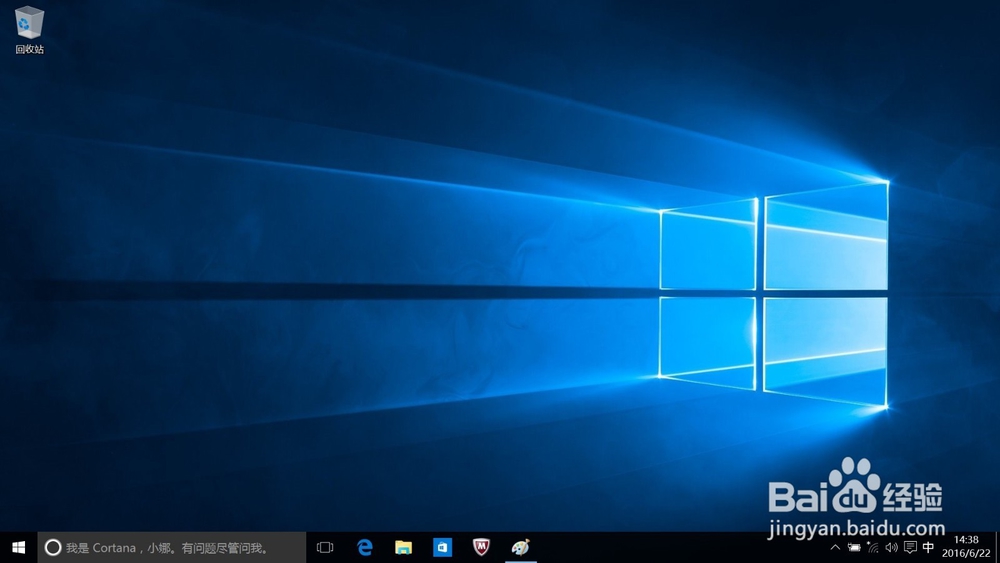Open McAfee security from taskbar

[x=481, y=547]
